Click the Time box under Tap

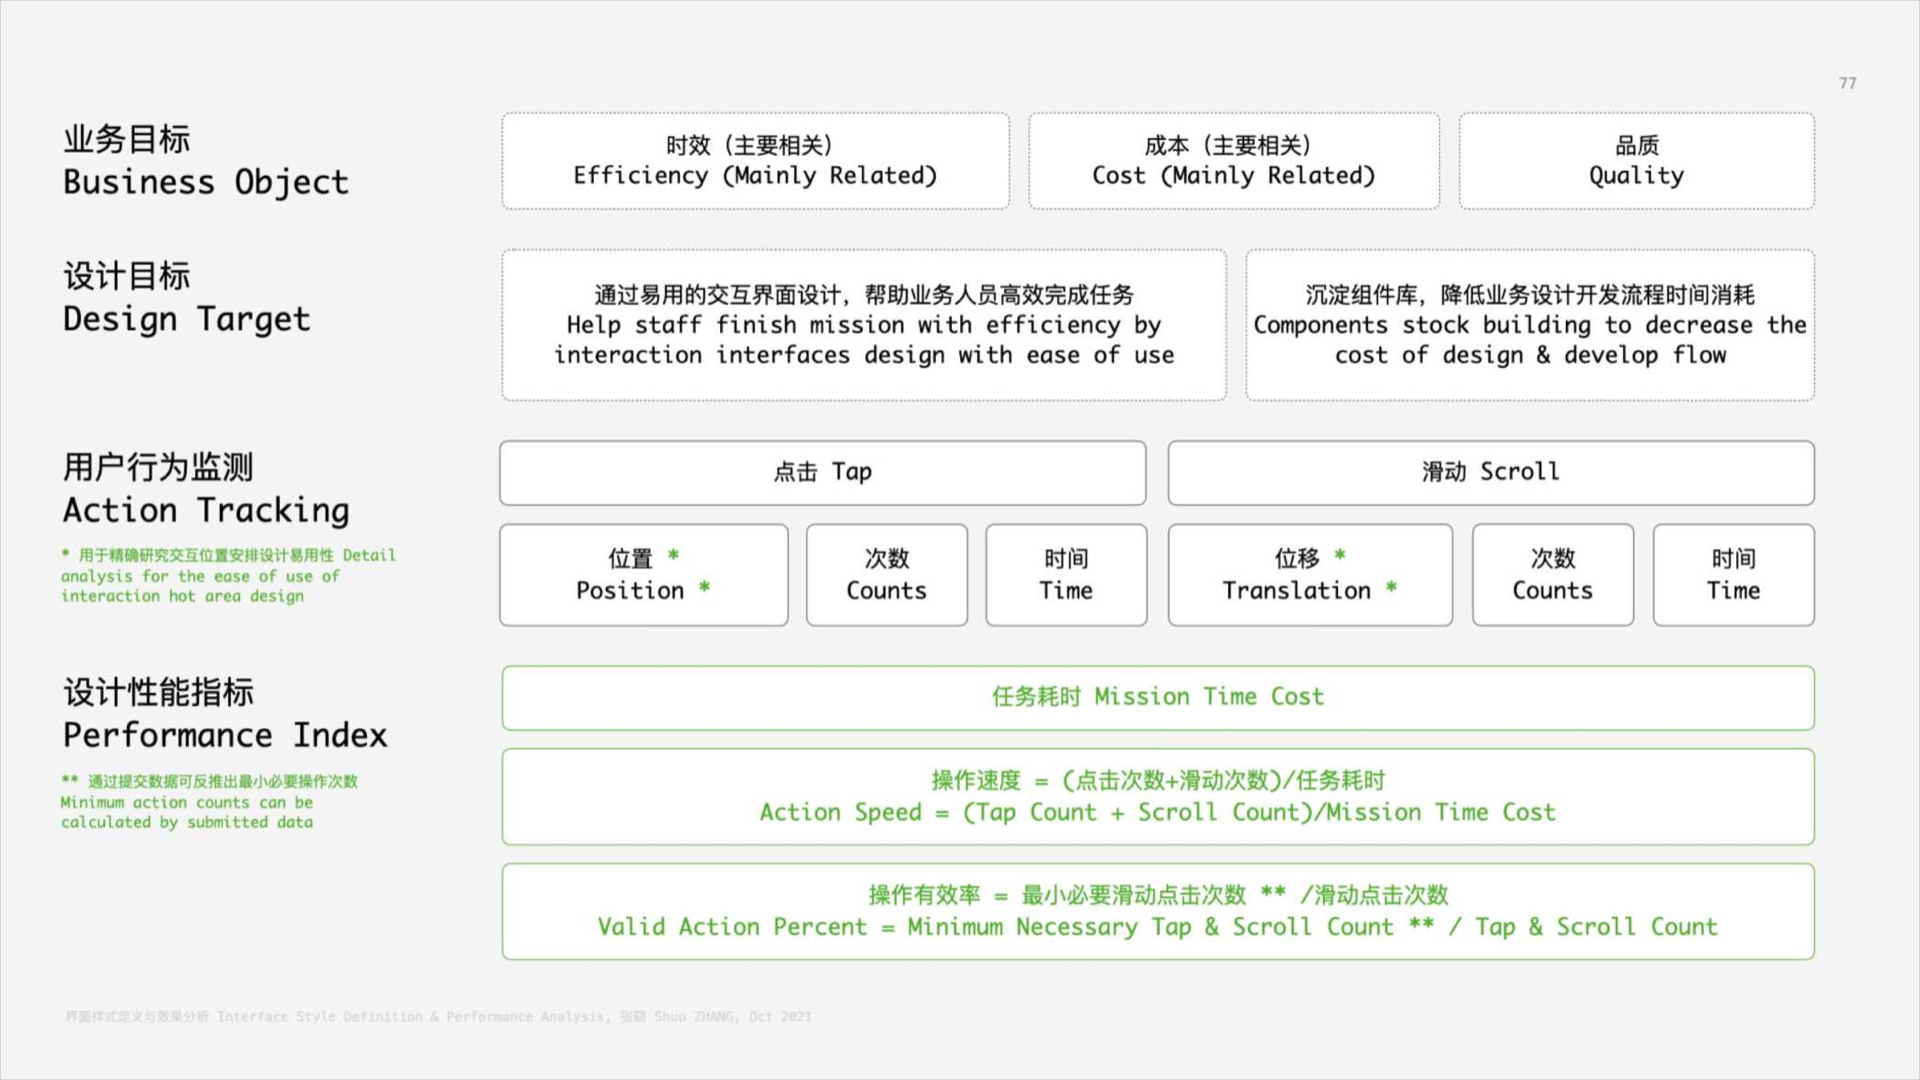coord(1065,575)
